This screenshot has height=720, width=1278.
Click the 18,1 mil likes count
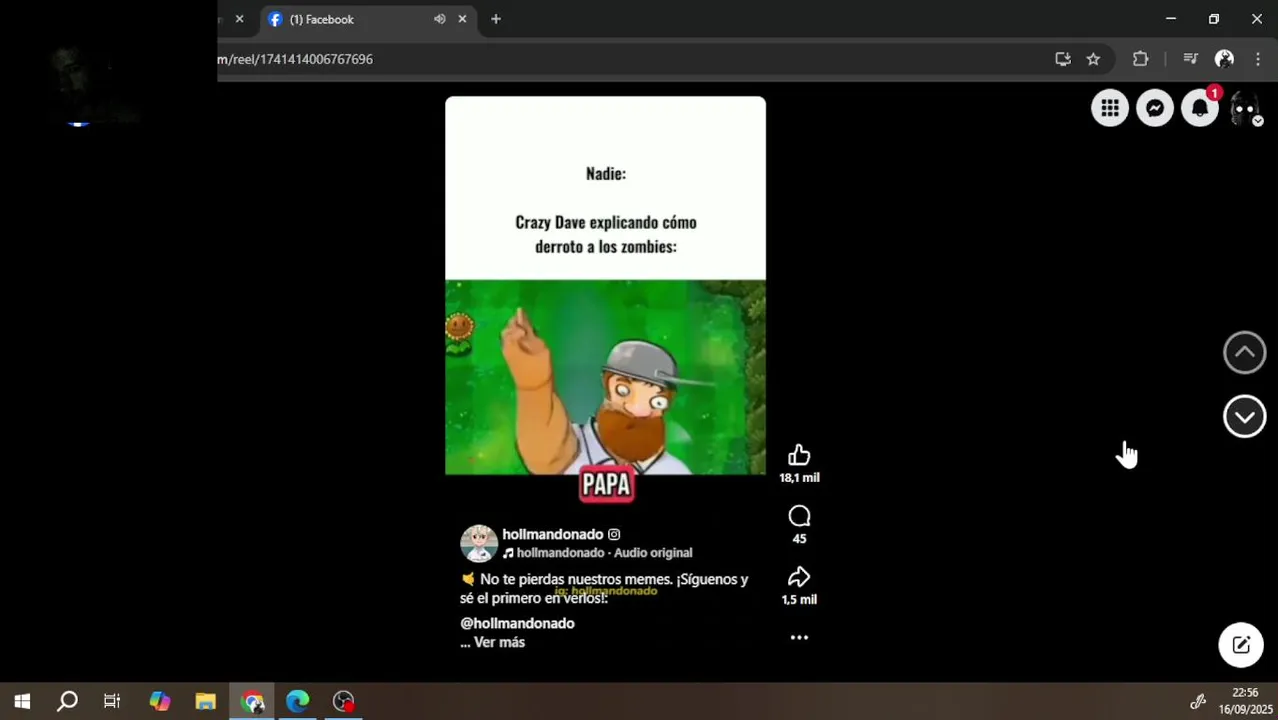(x=799, y=478)
